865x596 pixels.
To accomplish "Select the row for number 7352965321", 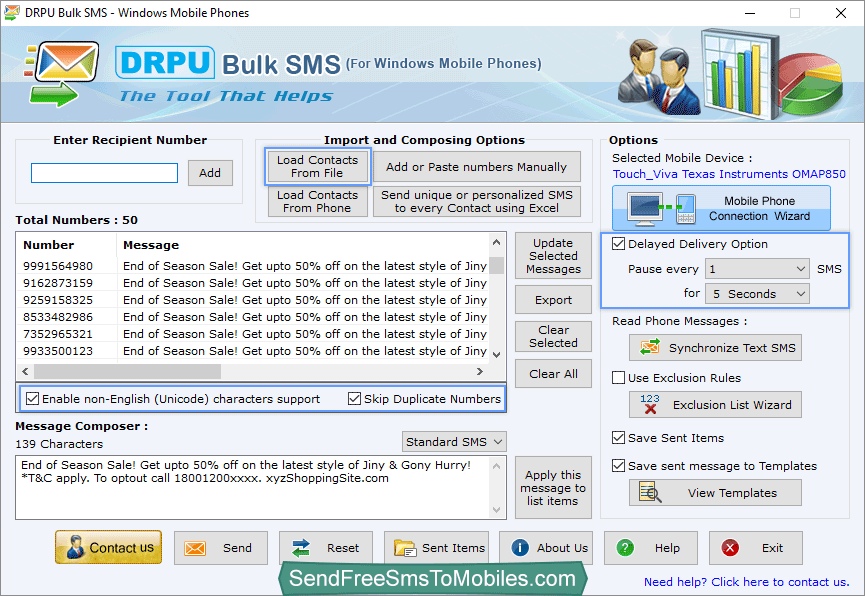I will pos(254,334).
